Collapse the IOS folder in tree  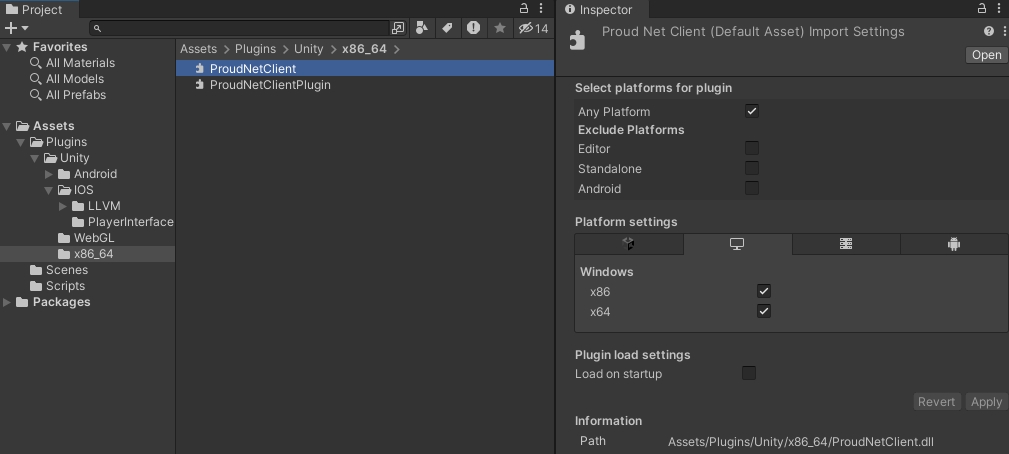point(49,190)
